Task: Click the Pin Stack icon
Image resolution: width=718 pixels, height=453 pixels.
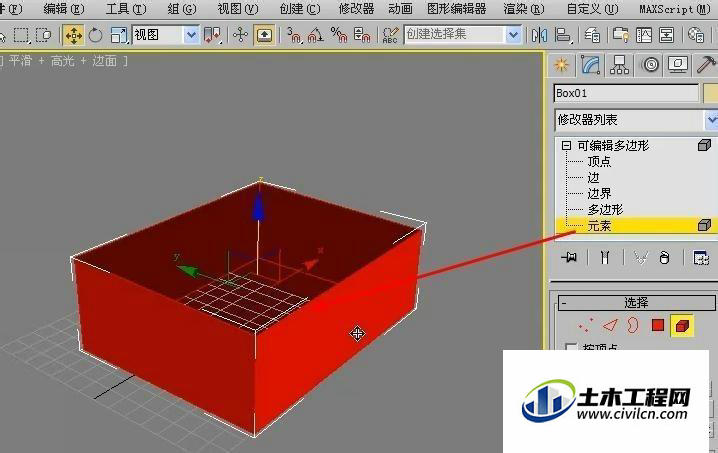Action: click(x=569, y=258)
